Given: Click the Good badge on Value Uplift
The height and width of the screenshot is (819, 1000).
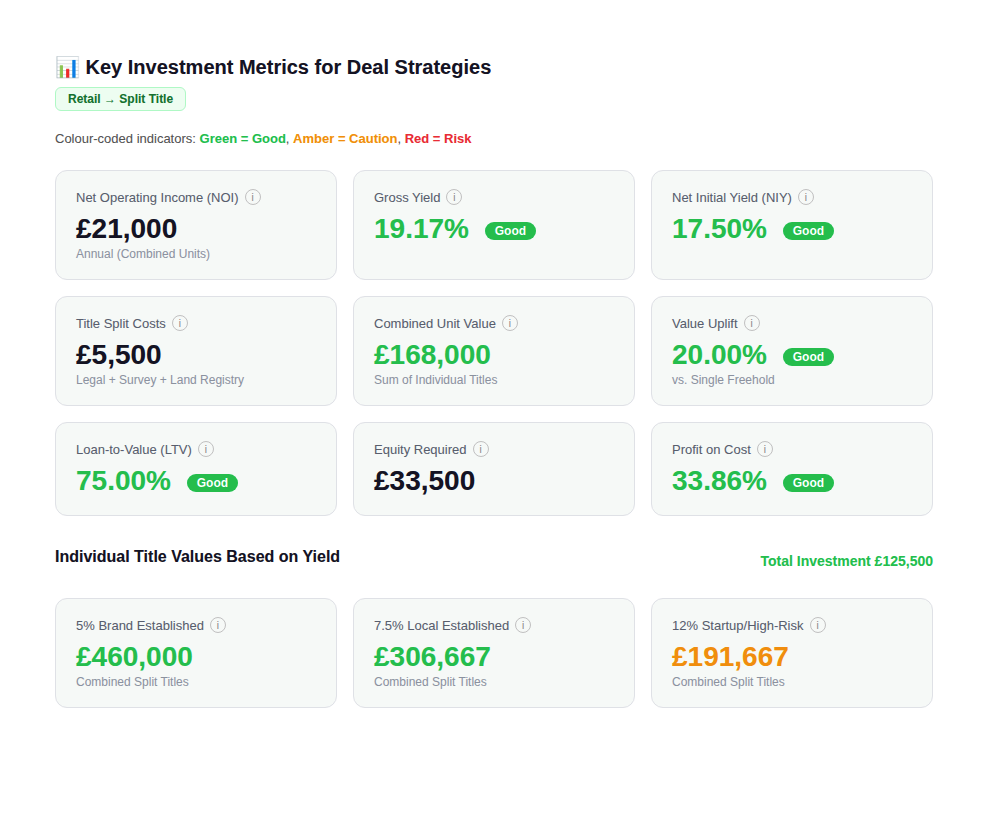Looking at the screenshot, I should [x=808, y=357].
